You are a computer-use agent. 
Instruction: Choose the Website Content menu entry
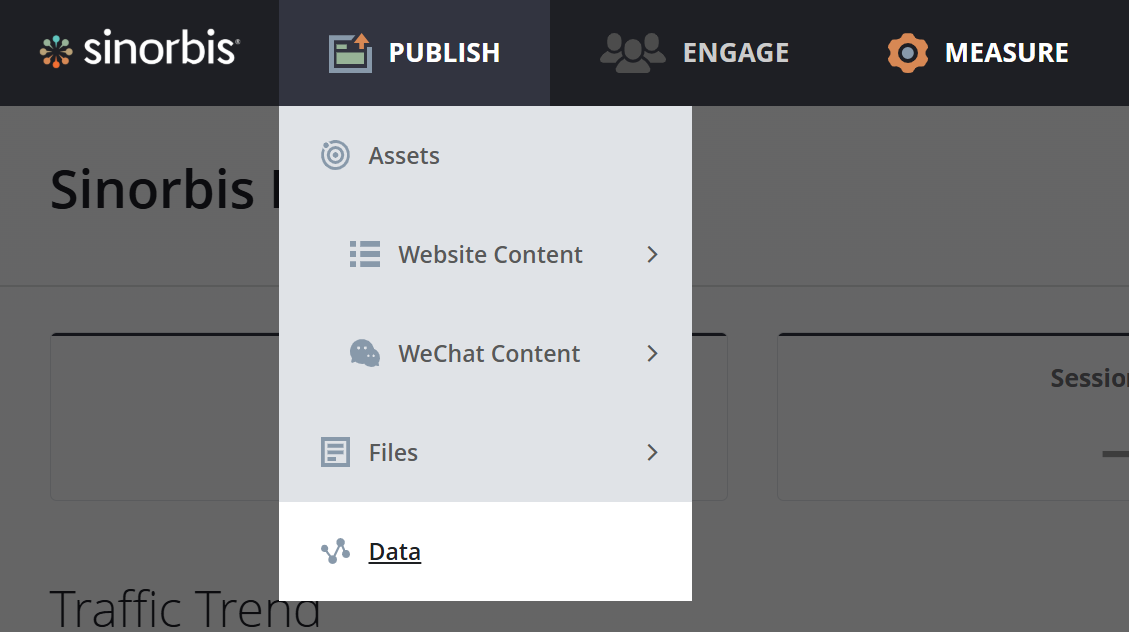[x=490, y=254]
